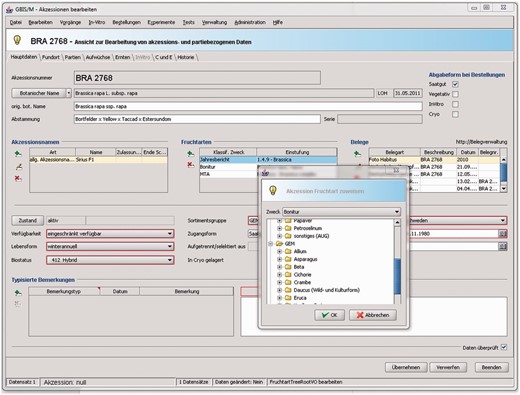Click the Petroselinum folder icon

(288, 228)
